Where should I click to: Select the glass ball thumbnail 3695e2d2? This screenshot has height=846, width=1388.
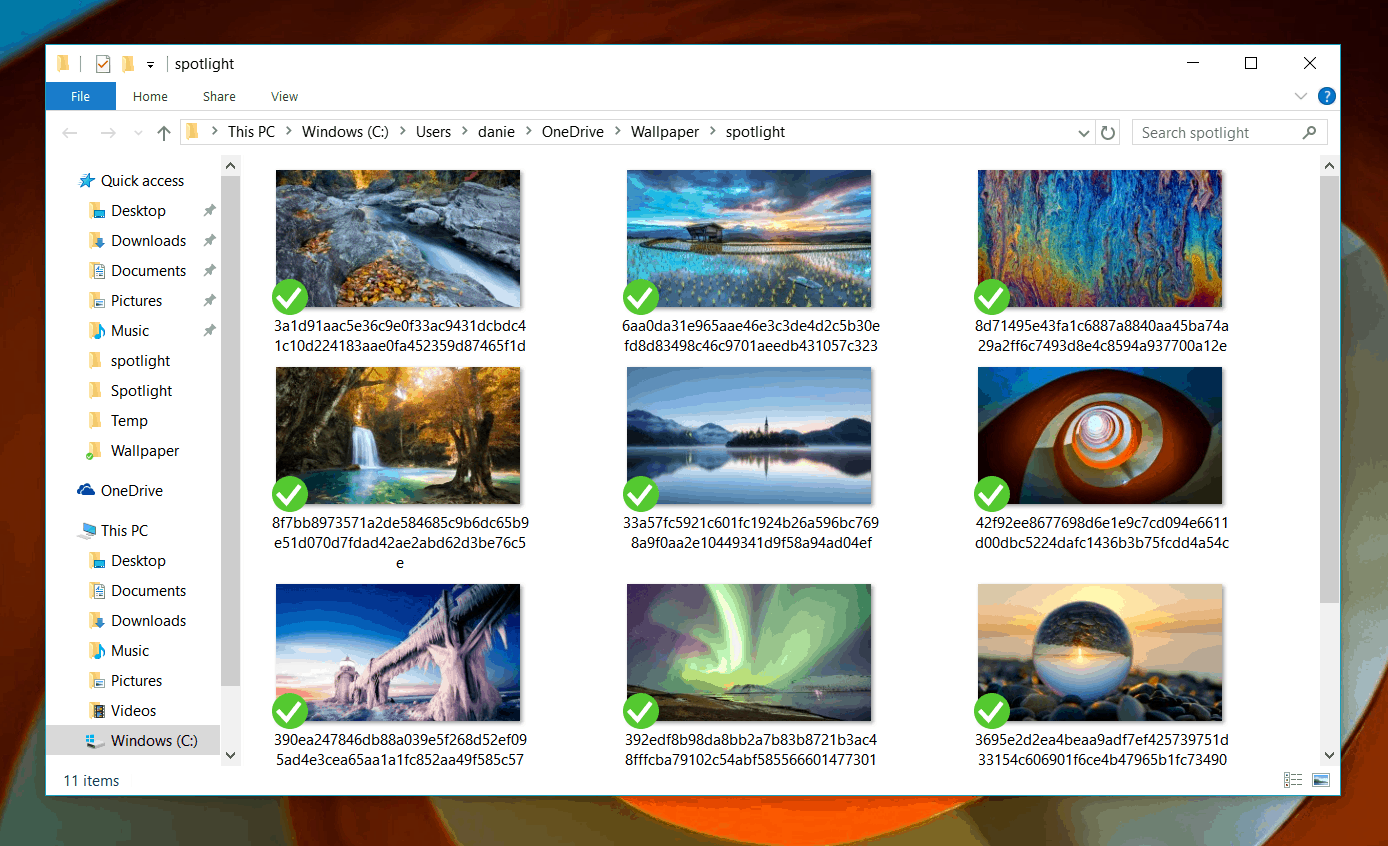pos(1100,653)
